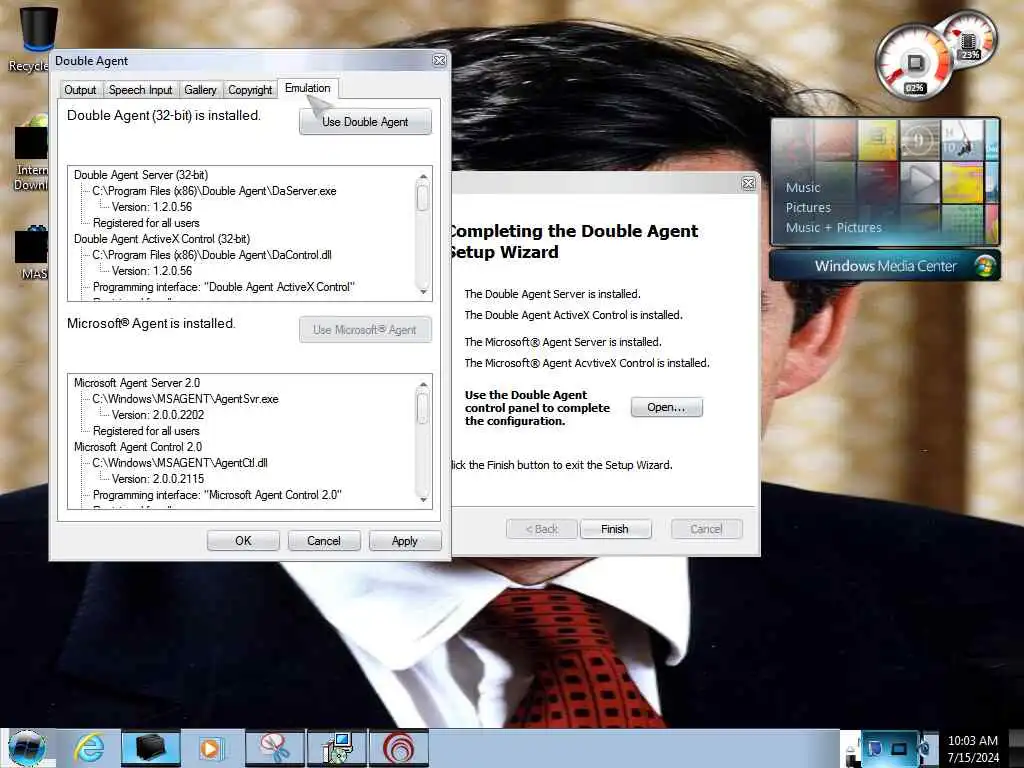The width and height of the screenshot is (1024, 768).
Task: Open the Snipping Tool taskbar icon
Action: pyautogui.click(x=275, y=748)
